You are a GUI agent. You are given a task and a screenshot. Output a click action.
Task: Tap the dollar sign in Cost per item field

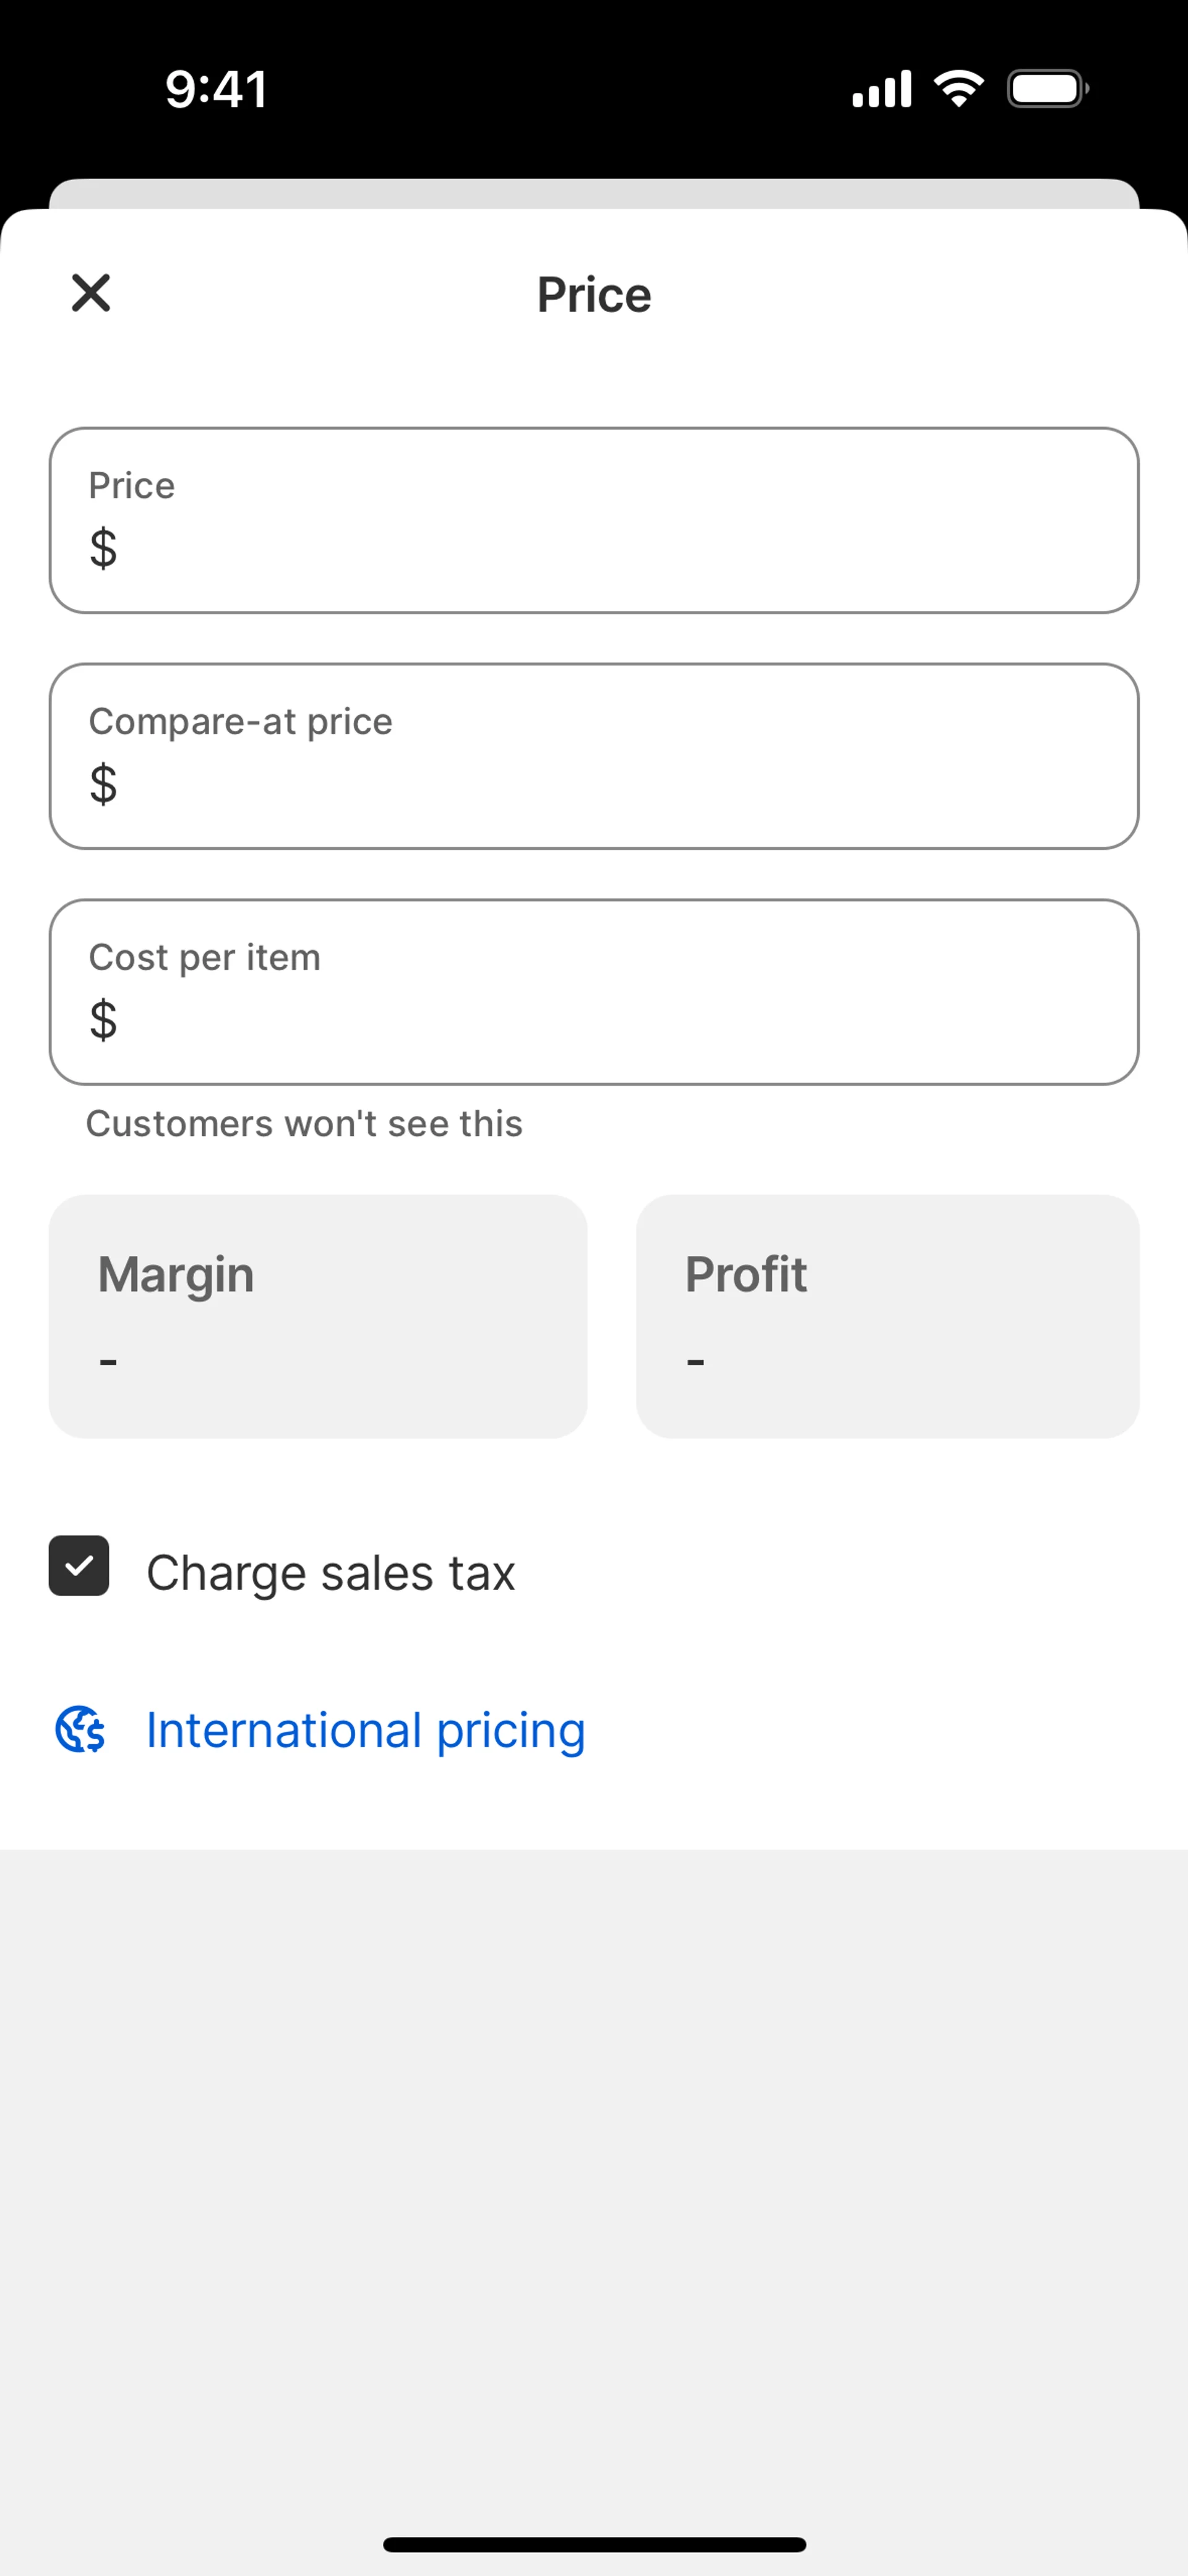pos(103,1020)
